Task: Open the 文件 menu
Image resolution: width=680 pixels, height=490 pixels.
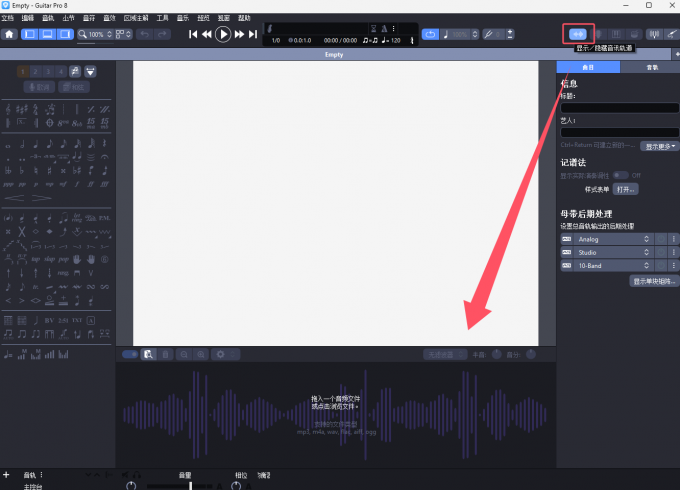Action: tap(8, 18)
